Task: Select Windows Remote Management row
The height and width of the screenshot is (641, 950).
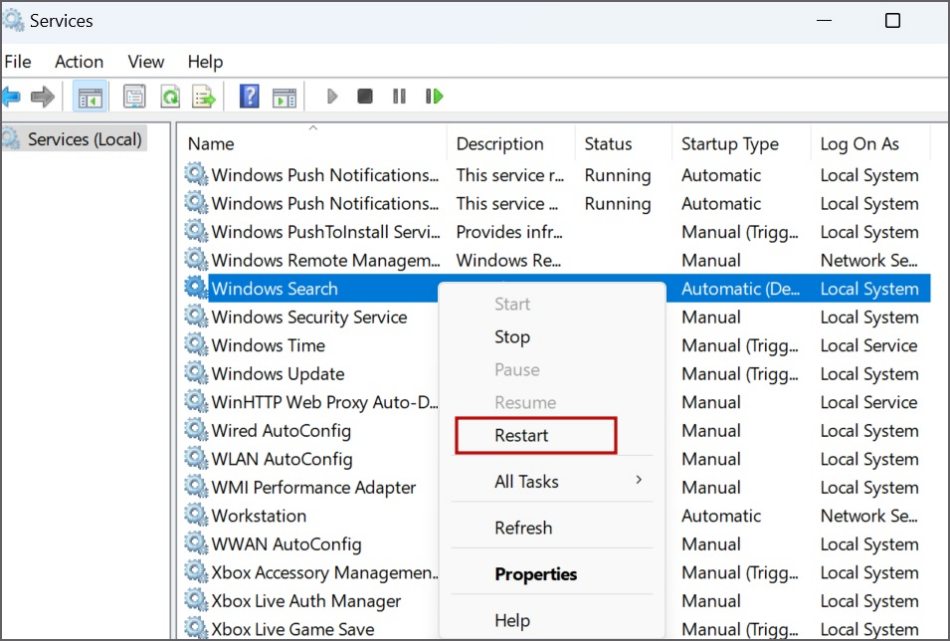Action: click(x=326, y=261)
